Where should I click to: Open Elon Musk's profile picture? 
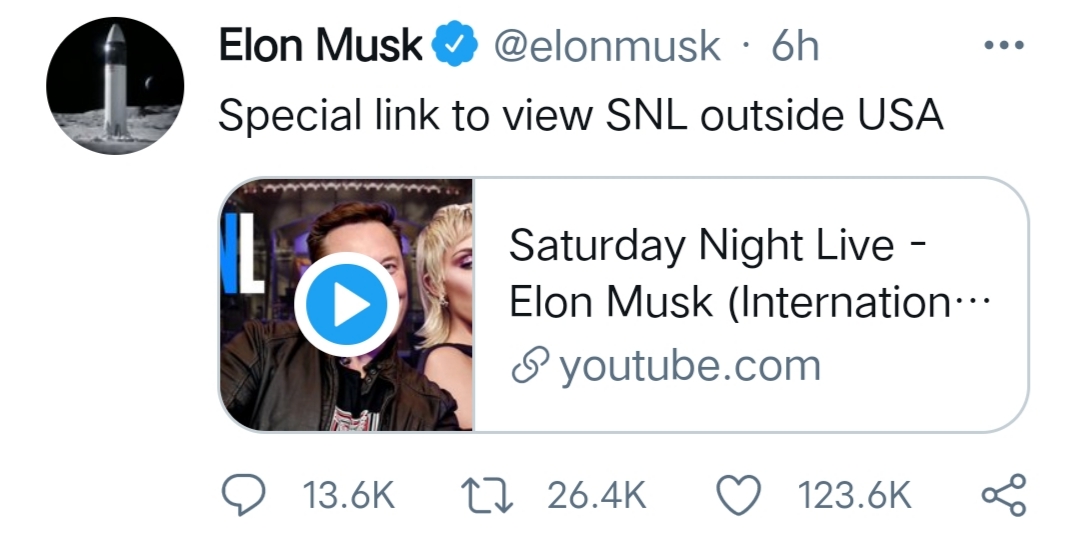point(115,86)
